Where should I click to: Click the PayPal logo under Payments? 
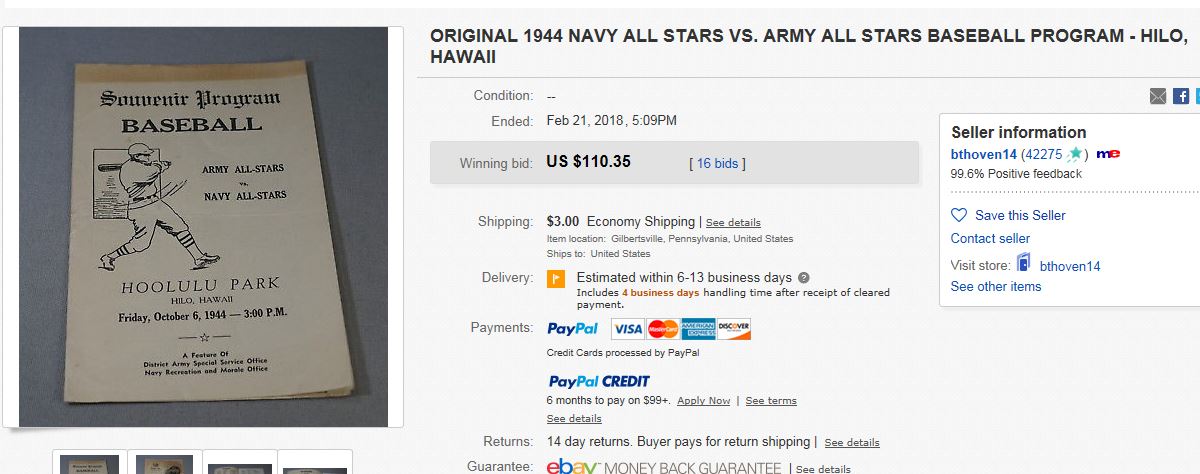point(572,329)
